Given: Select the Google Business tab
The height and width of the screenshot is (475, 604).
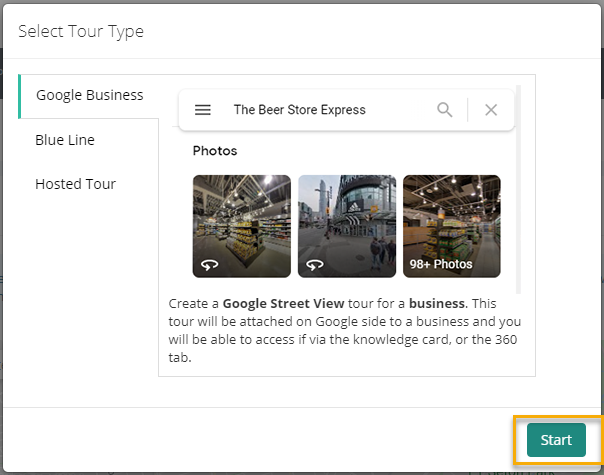Looking at the screenshot, I should tap(89, 96).
